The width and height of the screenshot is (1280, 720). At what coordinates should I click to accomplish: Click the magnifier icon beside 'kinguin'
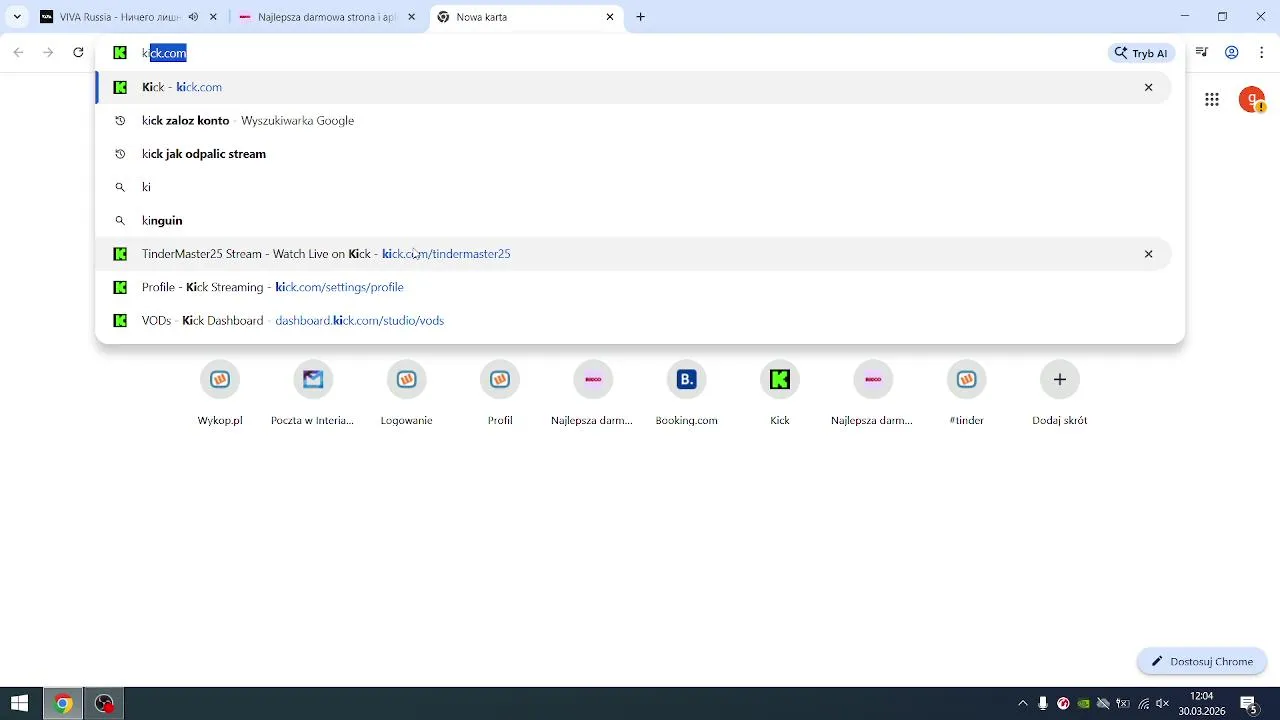coord(120,220)
